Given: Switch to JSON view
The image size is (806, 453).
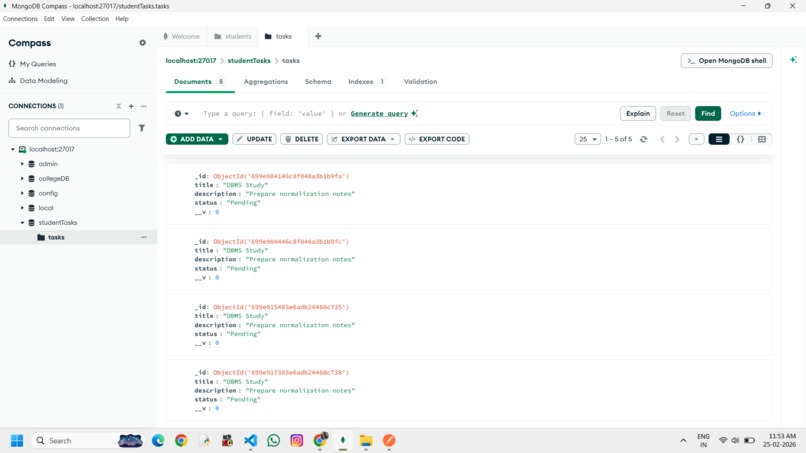Looking at the screenshot, I should [x=740, y=139].
